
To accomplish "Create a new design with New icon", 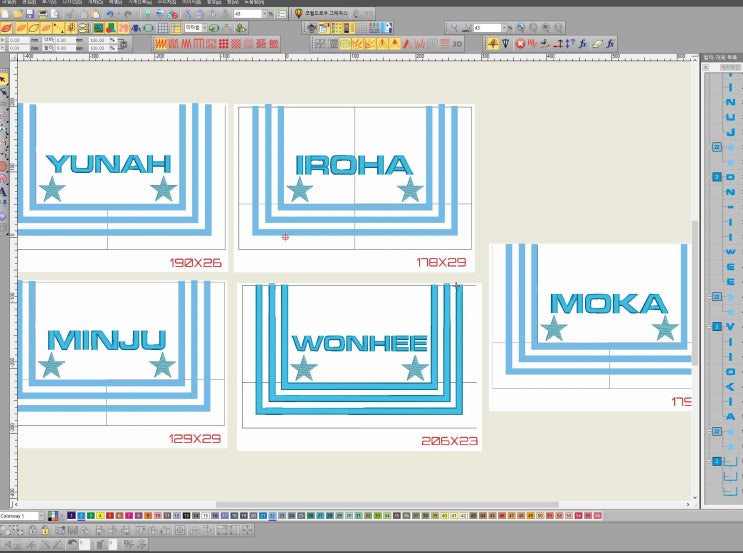I will tap(5, 14).
